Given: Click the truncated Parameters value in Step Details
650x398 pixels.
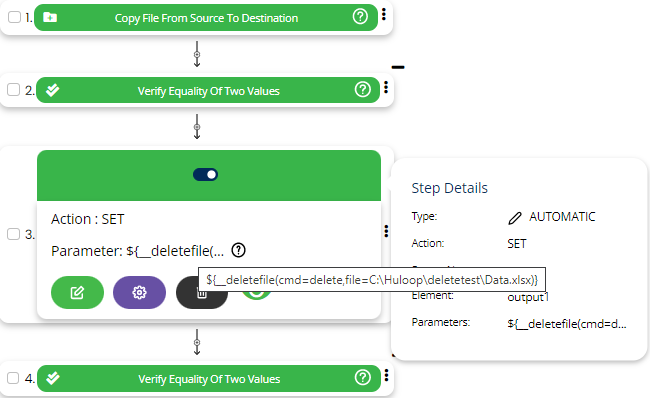Looking at the screenshot, I should (567, 324).
